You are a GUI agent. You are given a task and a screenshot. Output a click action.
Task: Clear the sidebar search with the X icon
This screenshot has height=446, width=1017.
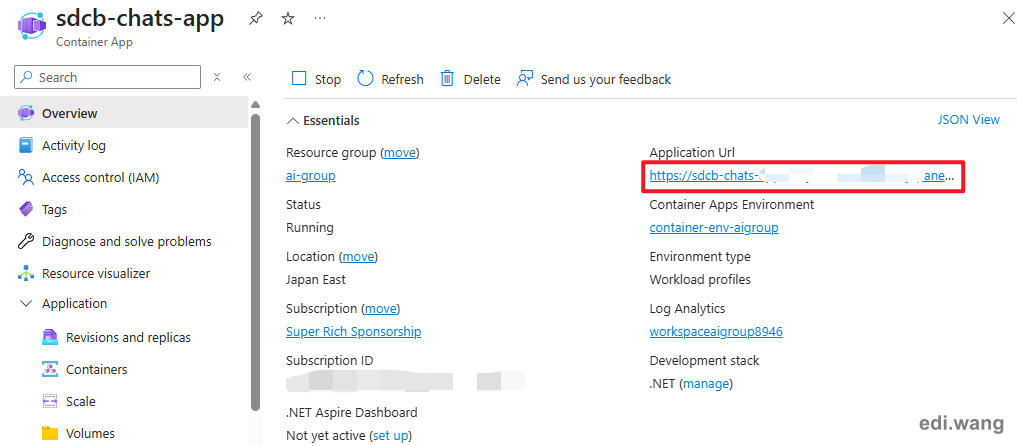point(217,77)
